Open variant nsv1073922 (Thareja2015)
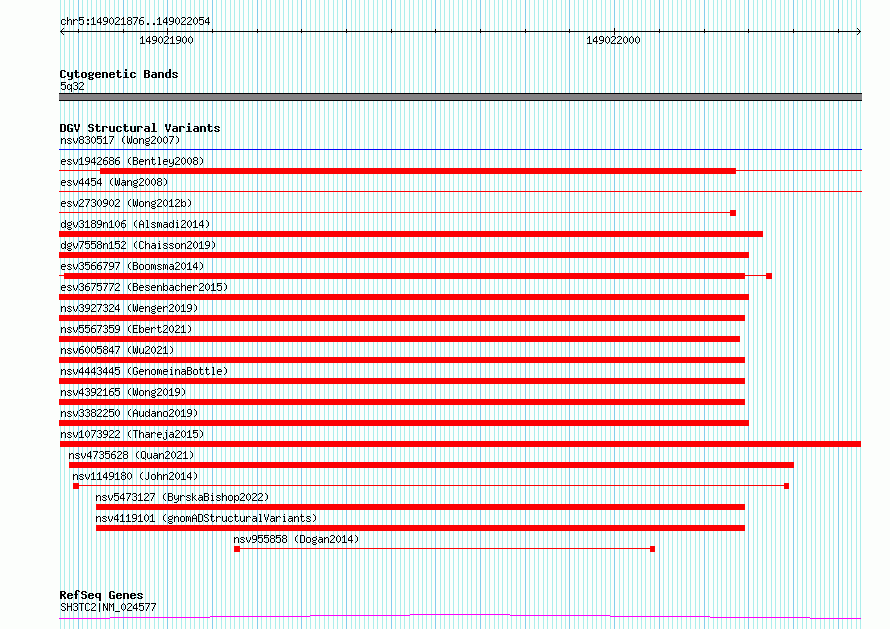Image resolution: width=890 pixels, height=629 pixels. [132, 434]
